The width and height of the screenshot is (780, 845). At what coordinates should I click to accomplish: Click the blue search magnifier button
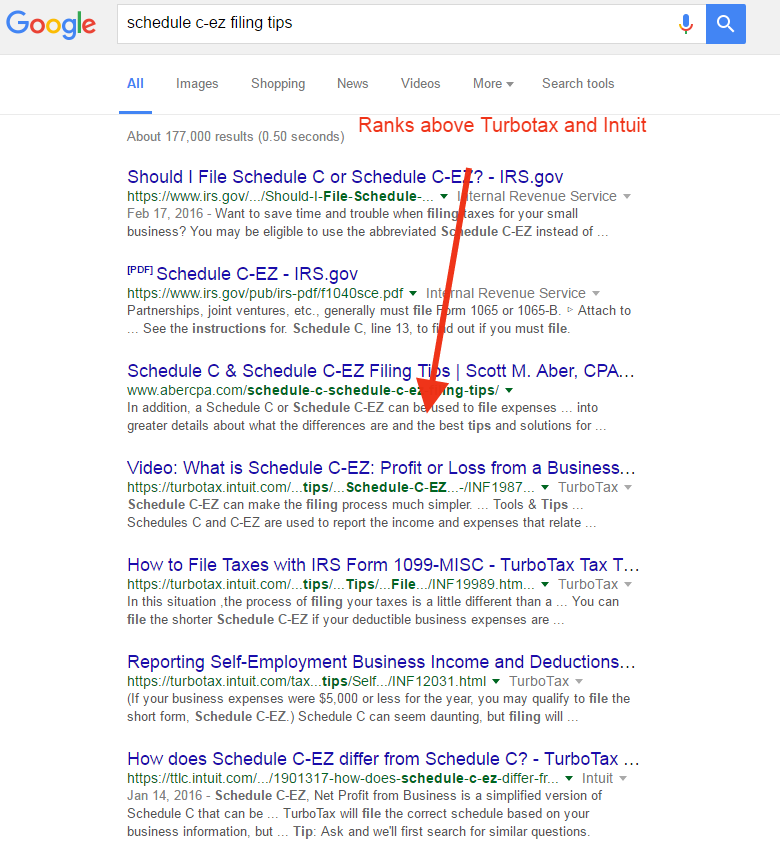click(x=726, y=24)
